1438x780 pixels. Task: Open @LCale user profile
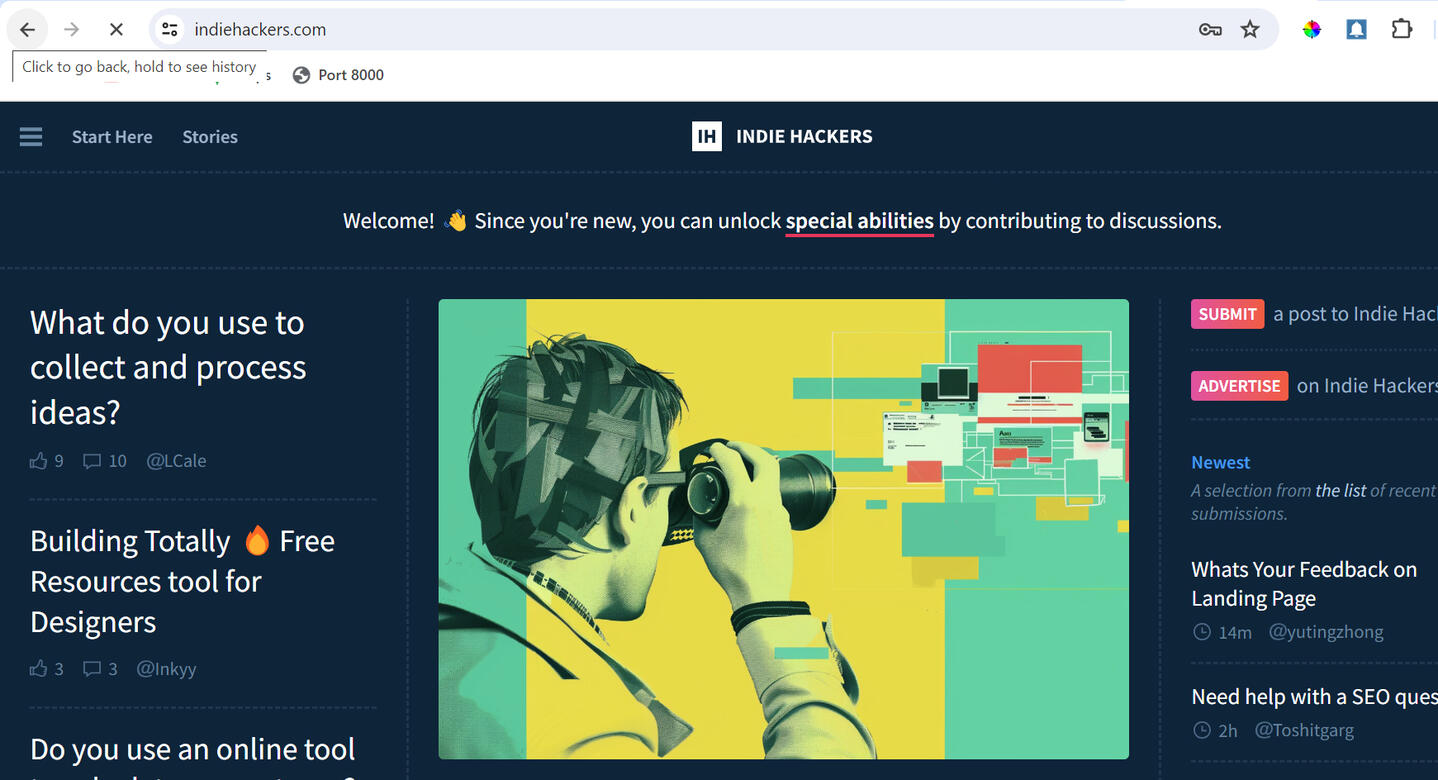176,461
